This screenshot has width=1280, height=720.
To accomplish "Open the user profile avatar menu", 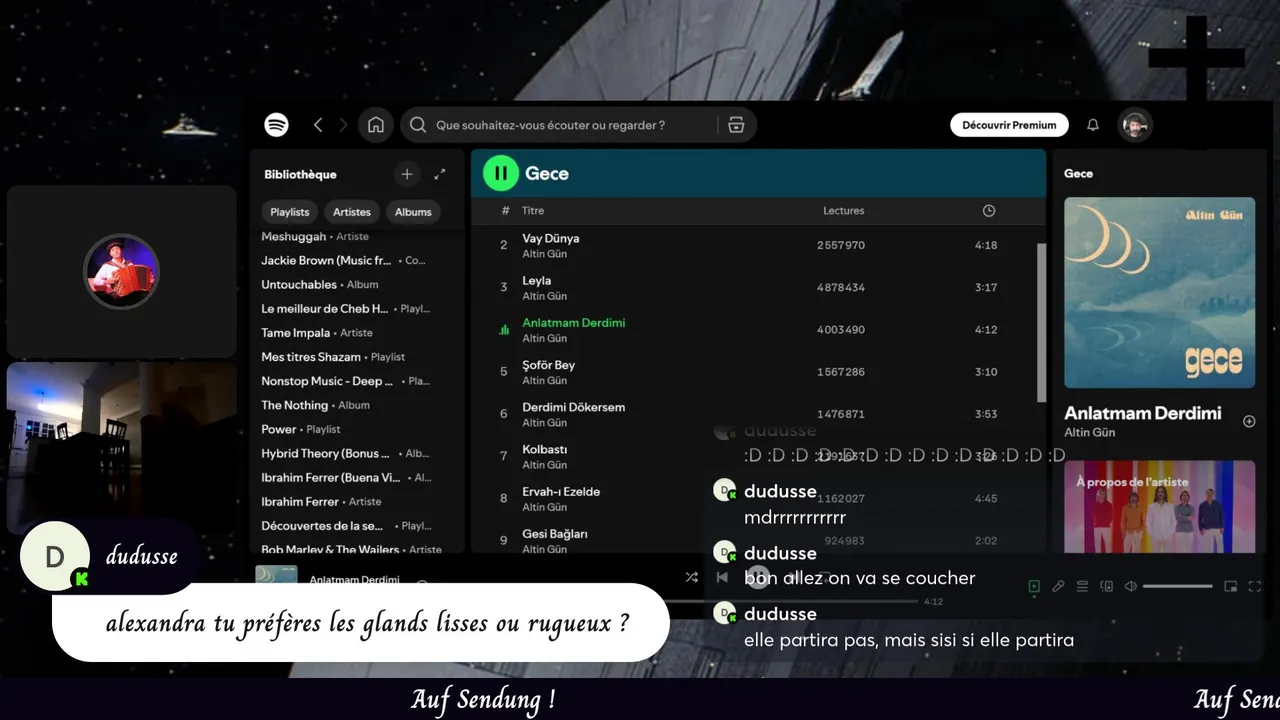I will pos(1135,125).
